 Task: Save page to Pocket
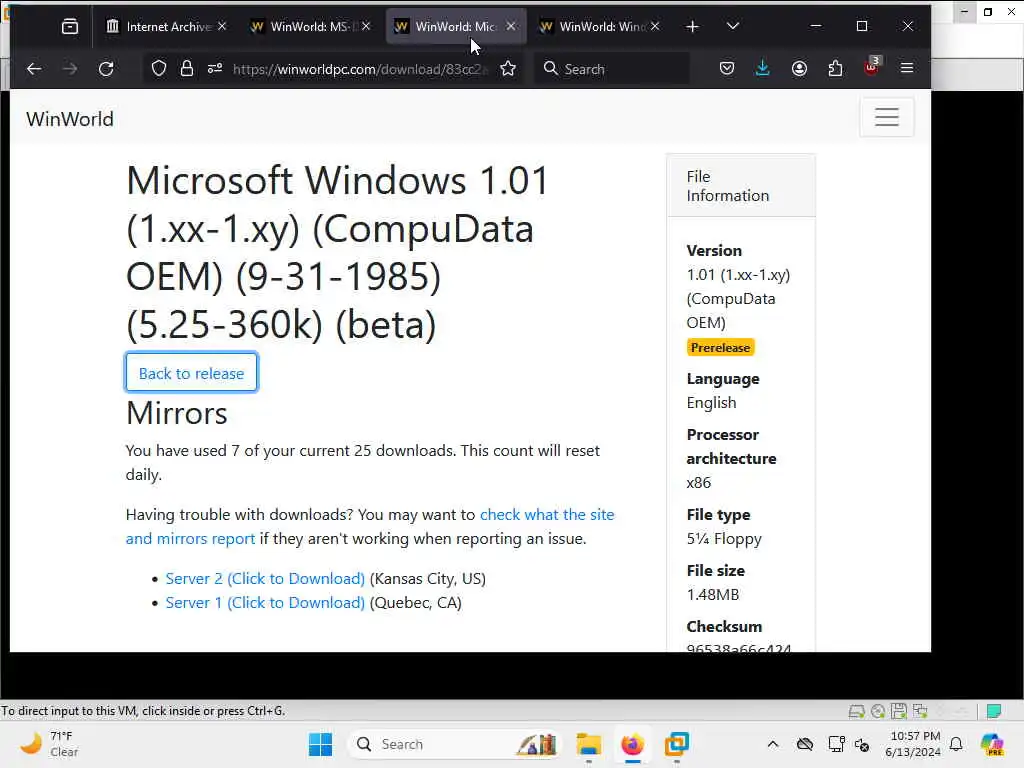coord(727,69)
